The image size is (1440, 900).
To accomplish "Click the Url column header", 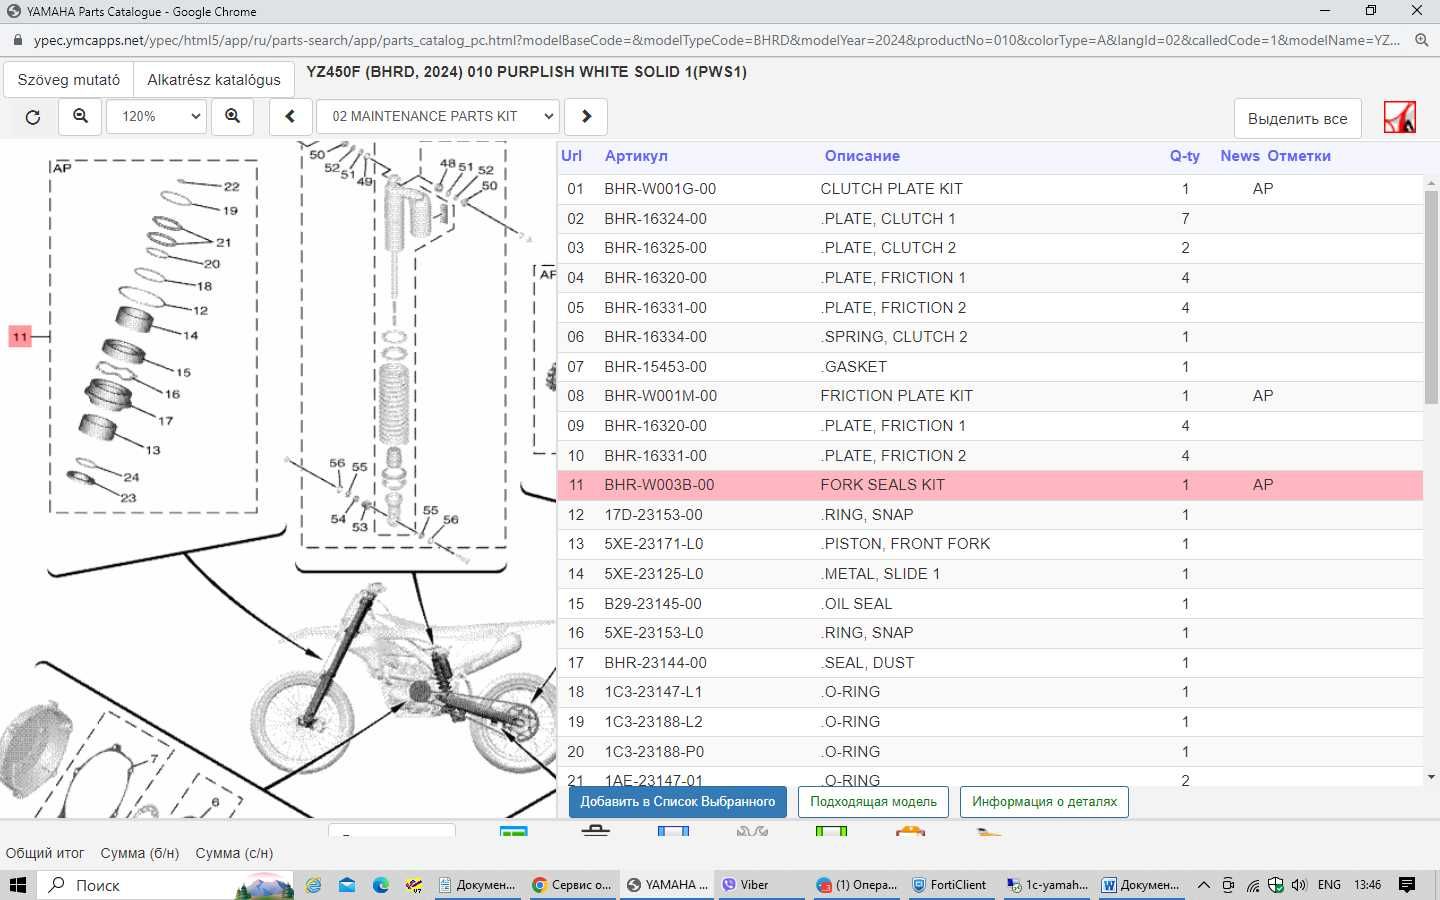I will tap(572, 156).
